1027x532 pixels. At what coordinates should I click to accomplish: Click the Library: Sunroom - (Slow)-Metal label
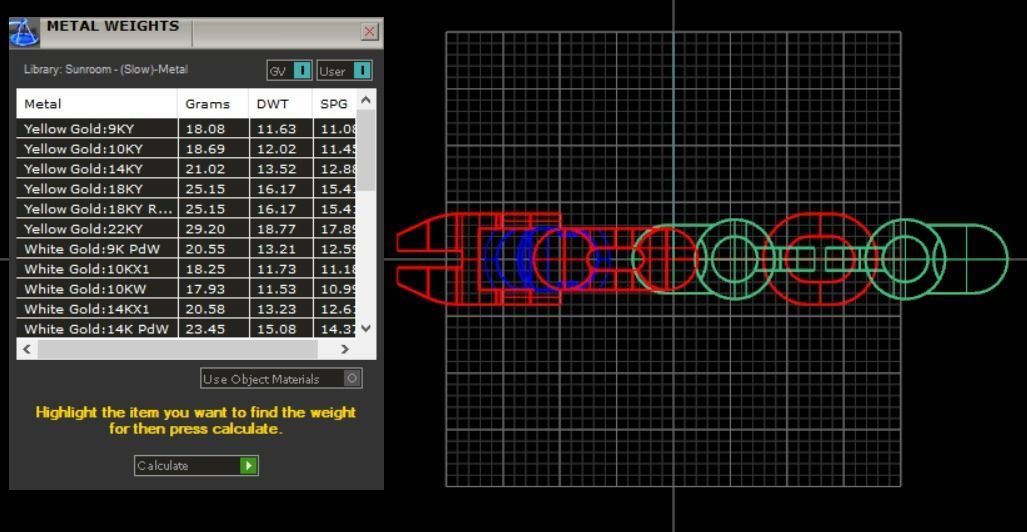click(105, 69)
